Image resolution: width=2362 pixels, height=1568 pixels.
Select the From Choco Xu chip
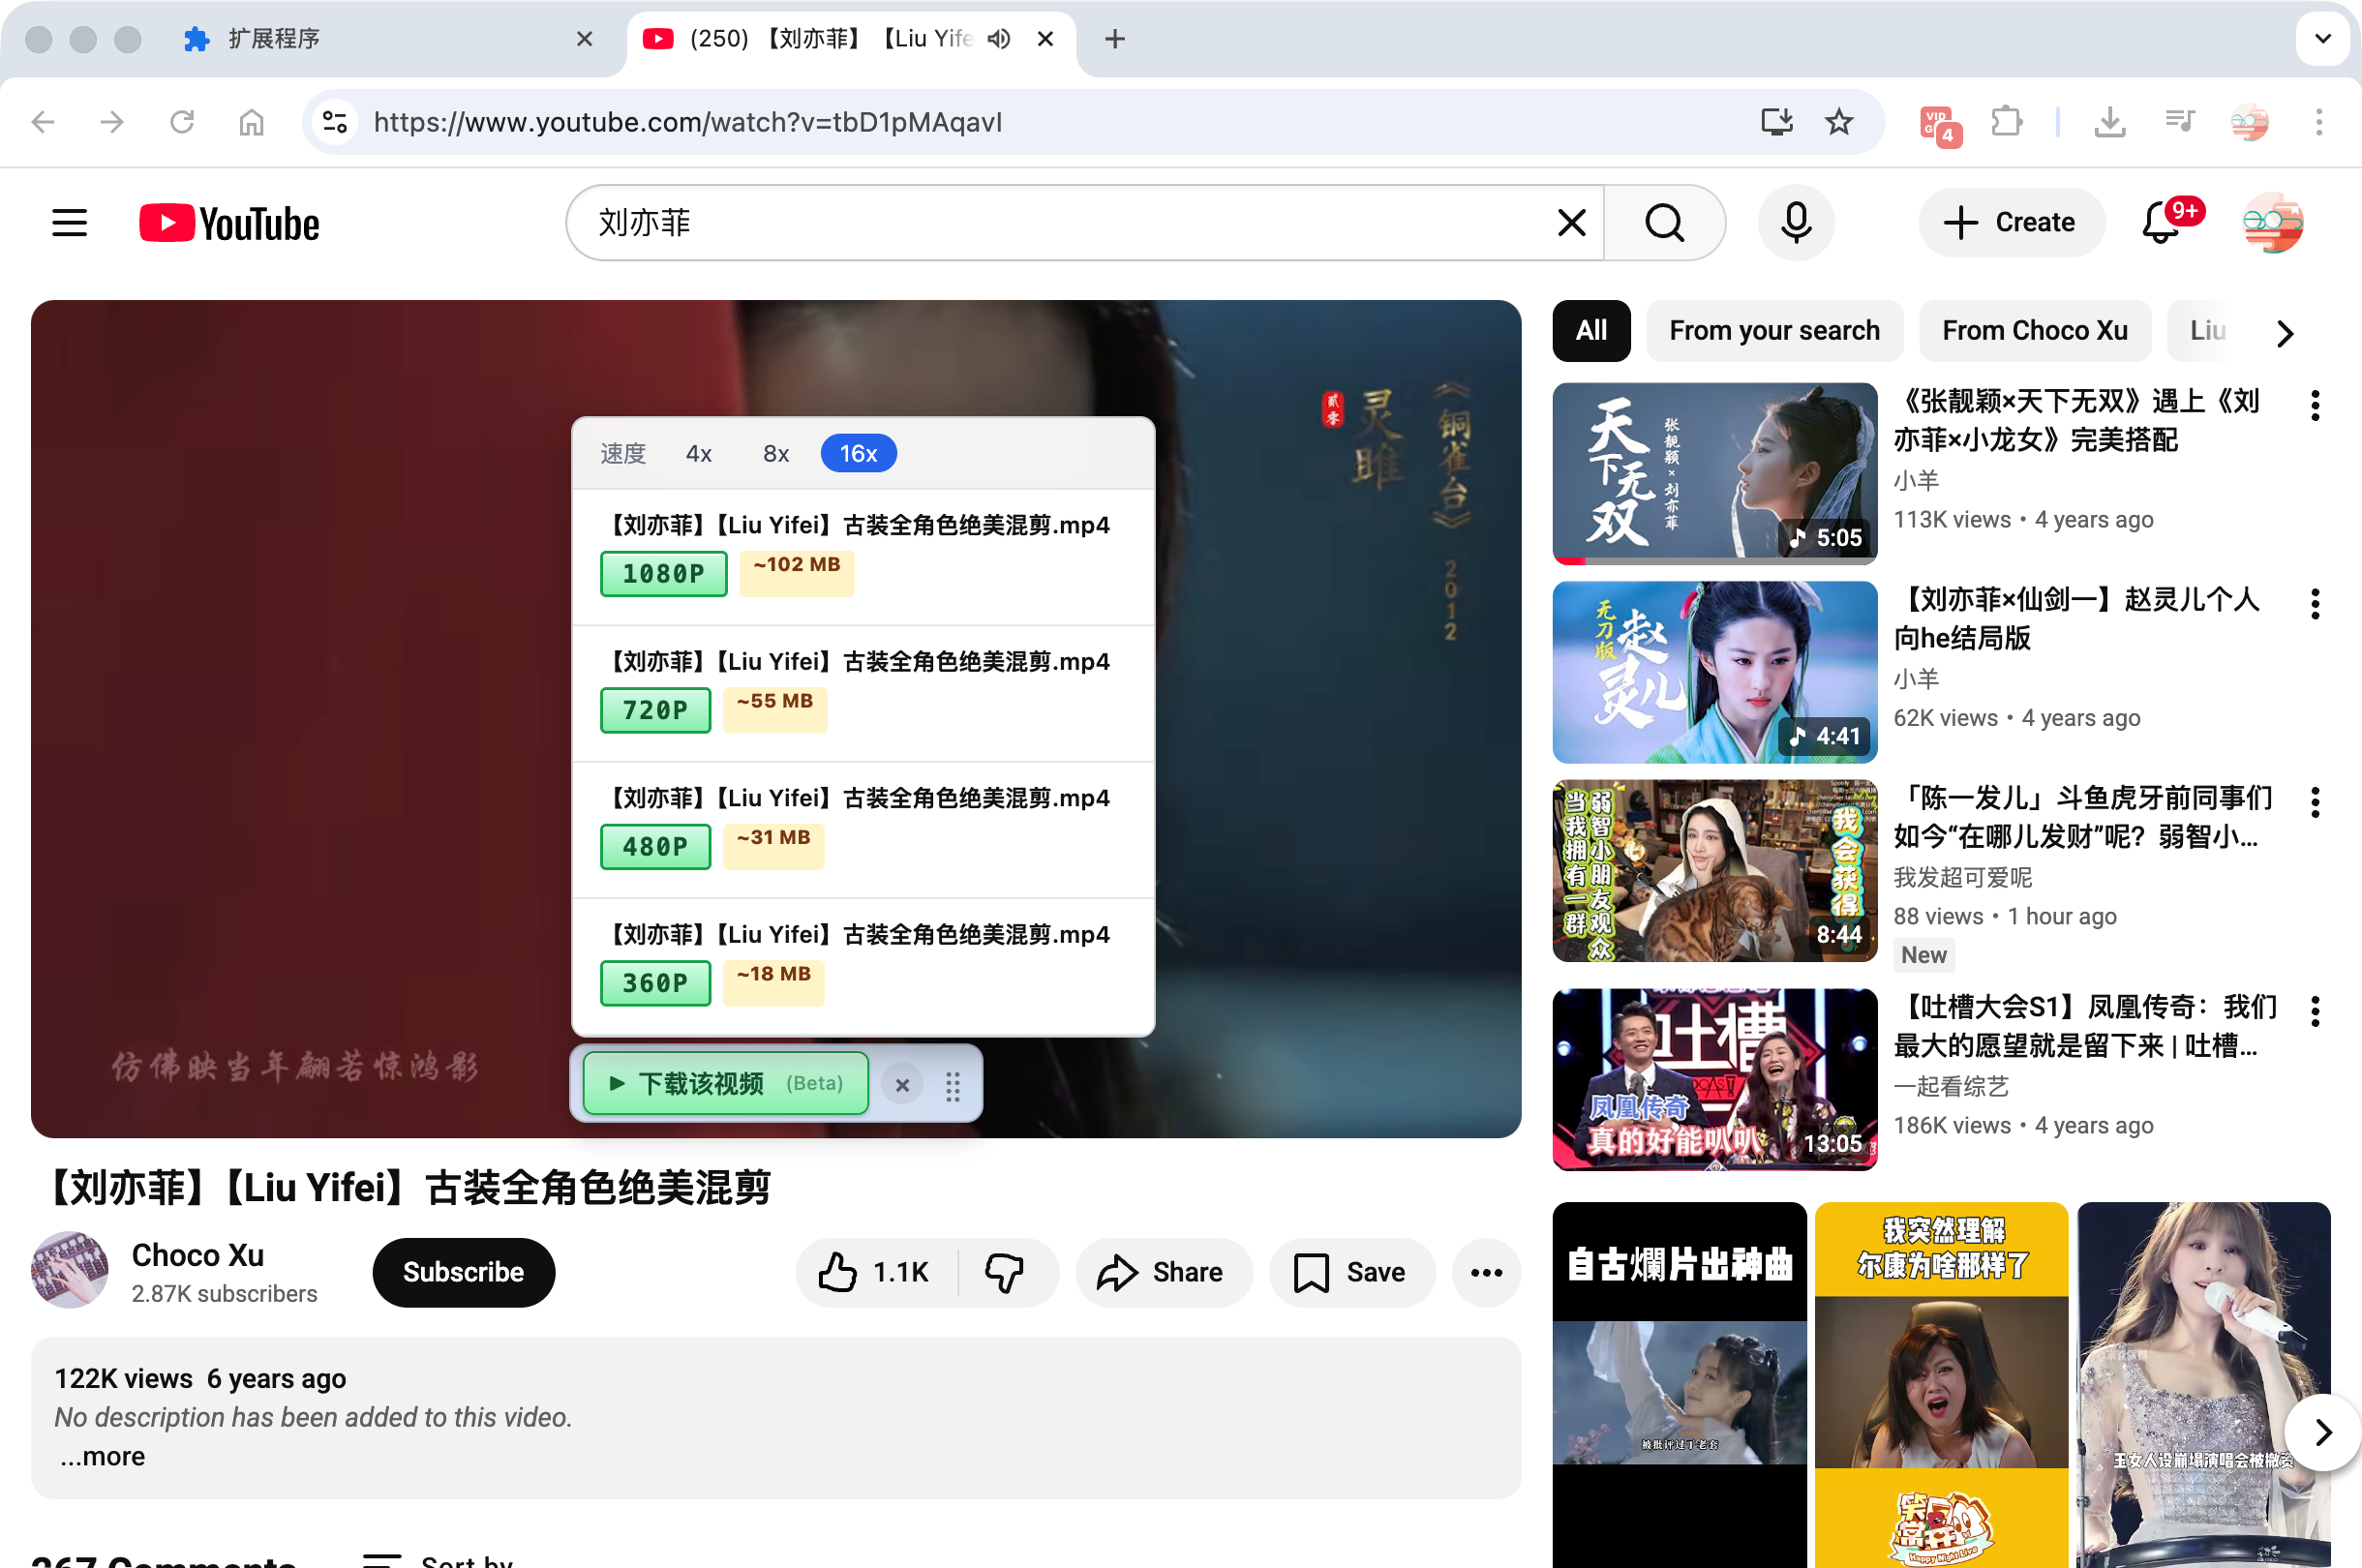click(x=2034, y=331)
